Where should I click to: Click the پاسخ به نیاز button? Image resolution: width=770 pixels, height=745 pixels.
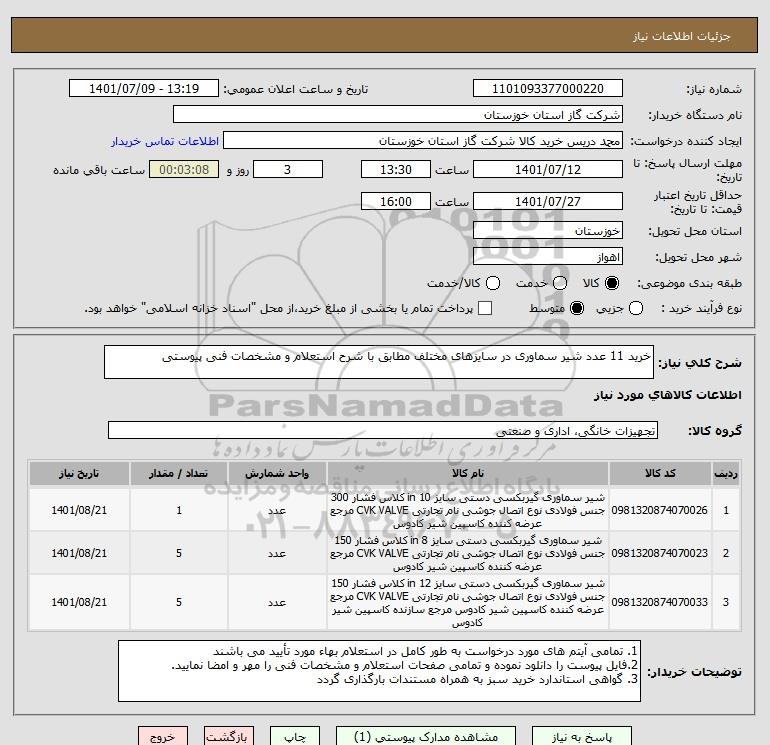582,737
